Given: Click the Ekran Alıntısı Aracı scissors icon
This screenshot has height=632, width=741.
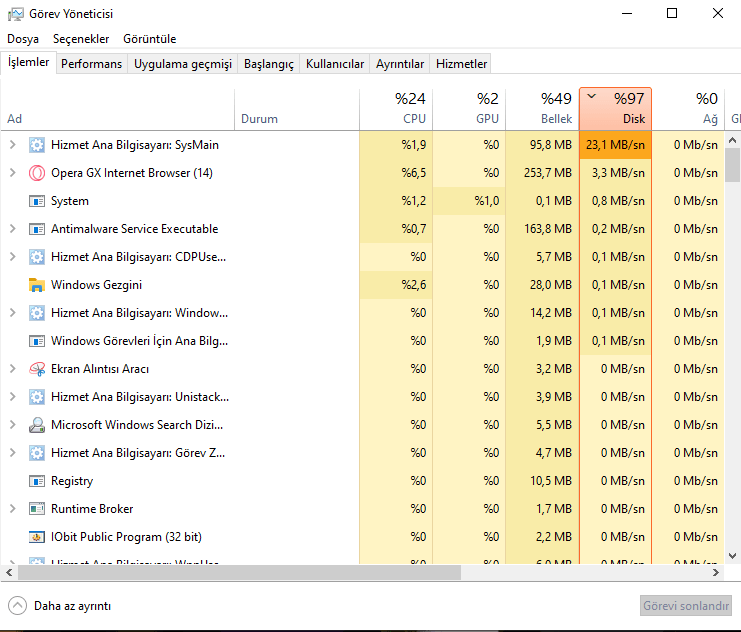Looking at the screenshot, I should [x=37, y=369].
